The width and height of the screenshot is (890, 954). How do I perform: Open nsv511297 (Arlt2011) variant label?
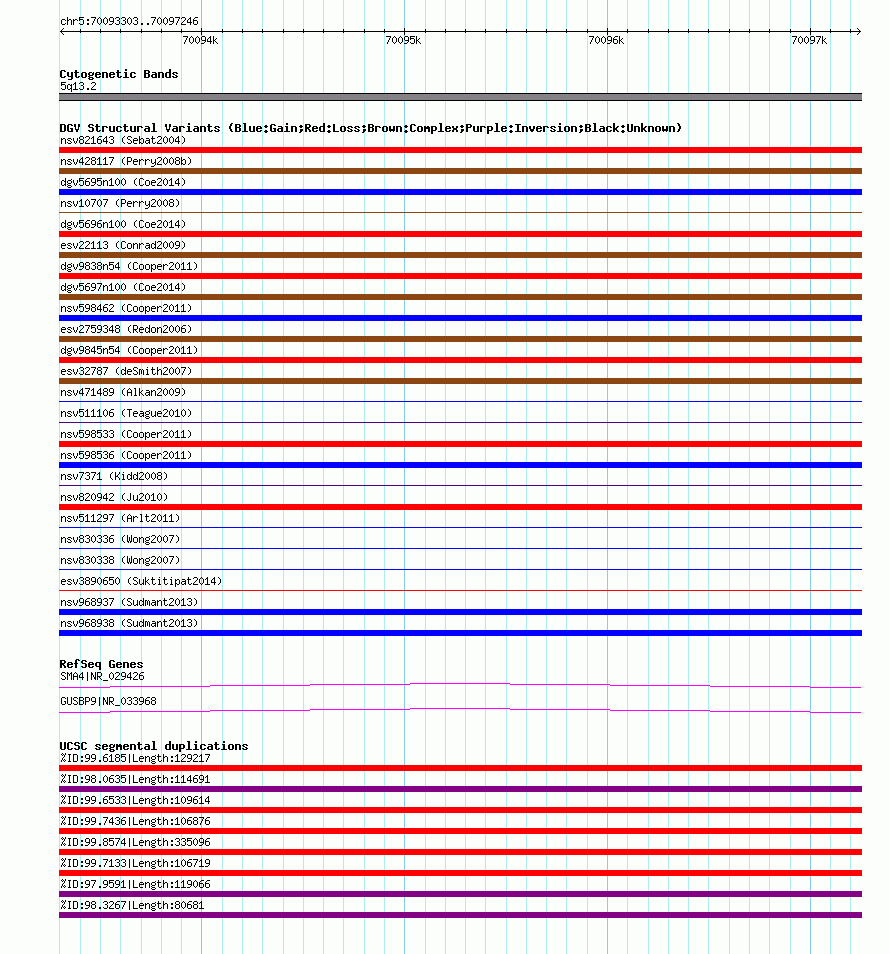point(120,518)
